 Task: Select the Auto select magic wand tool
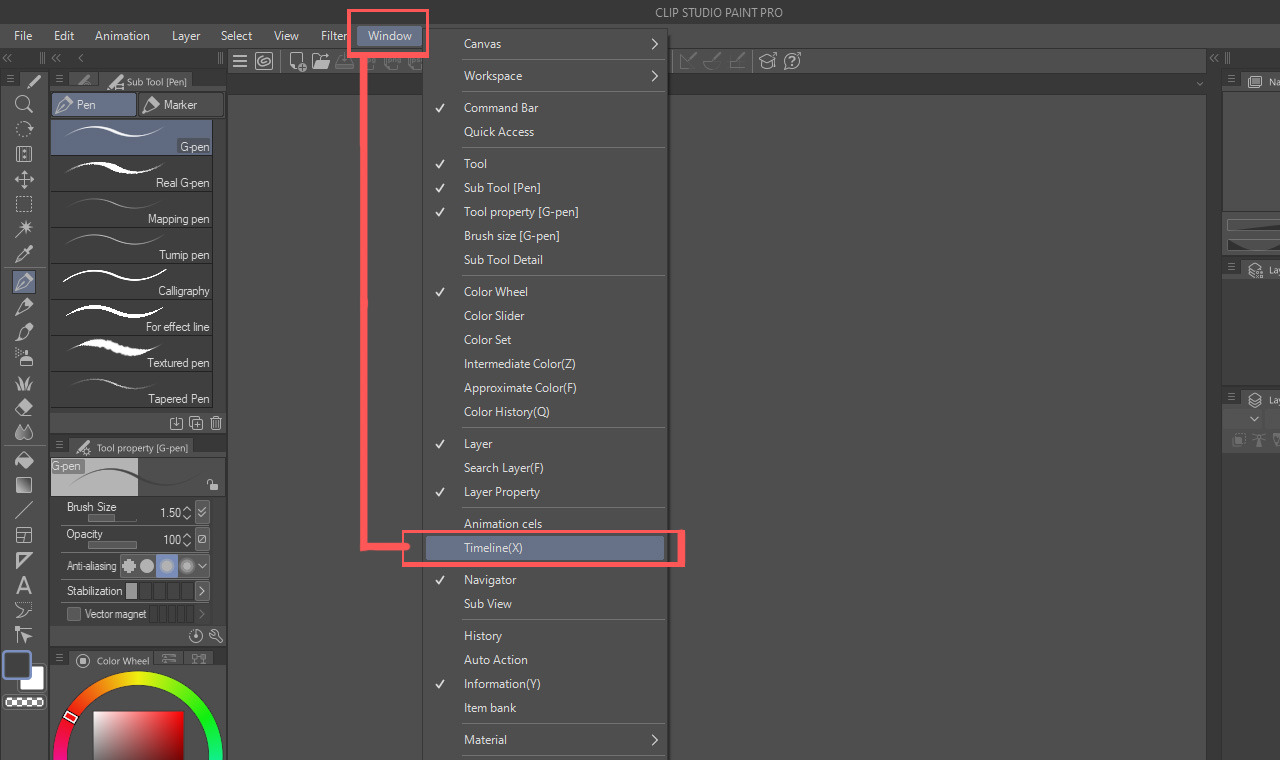[24, 229]
